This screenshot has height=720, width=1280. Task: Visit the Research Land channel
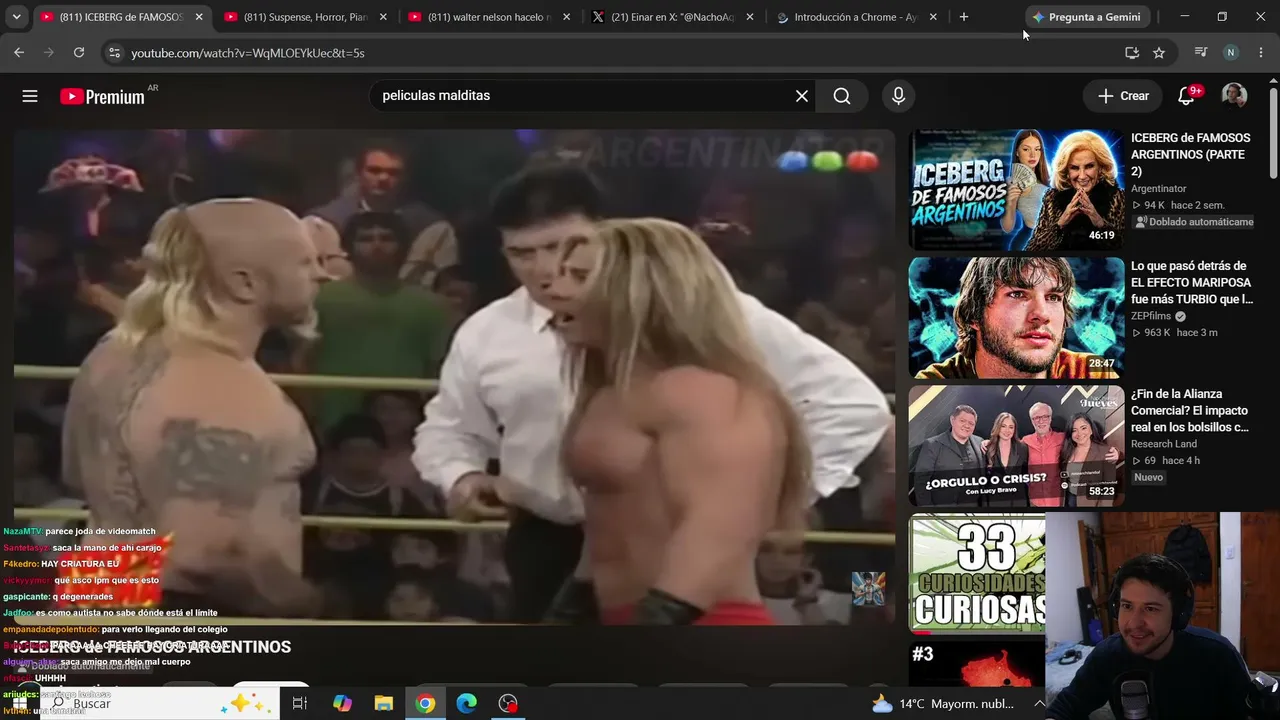pos(1164,444)
